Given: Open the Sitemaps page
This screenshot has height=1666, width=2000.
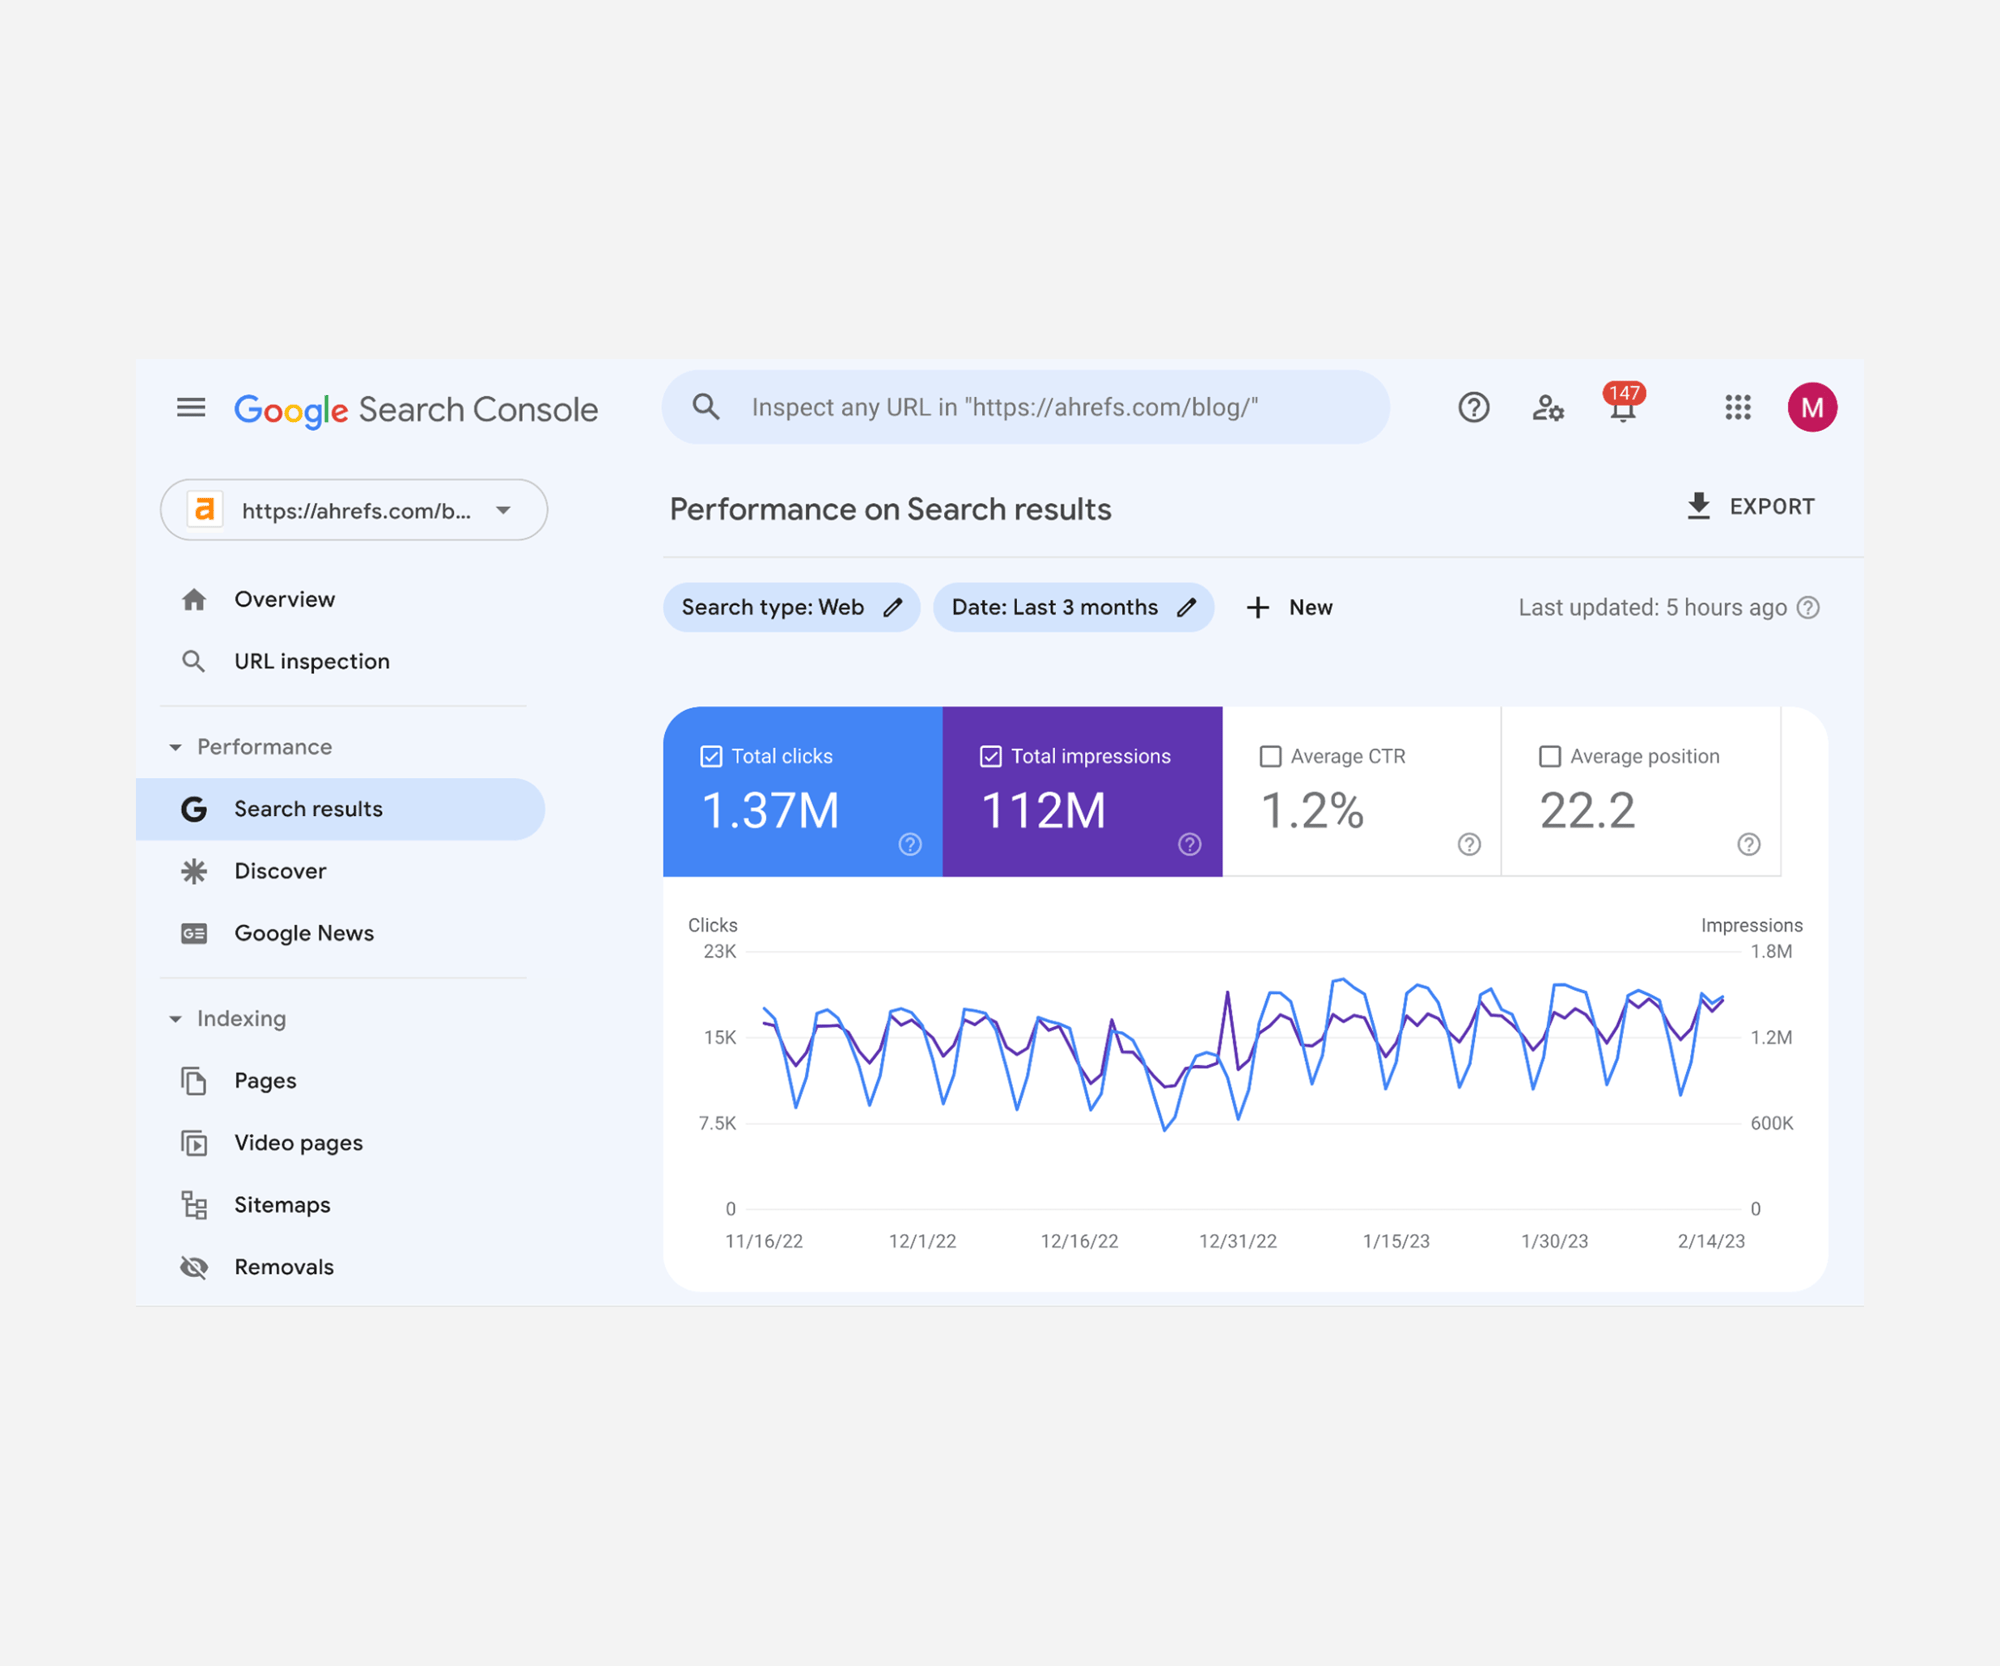Looking at the screenshot, I should [x=282, y=1205].
